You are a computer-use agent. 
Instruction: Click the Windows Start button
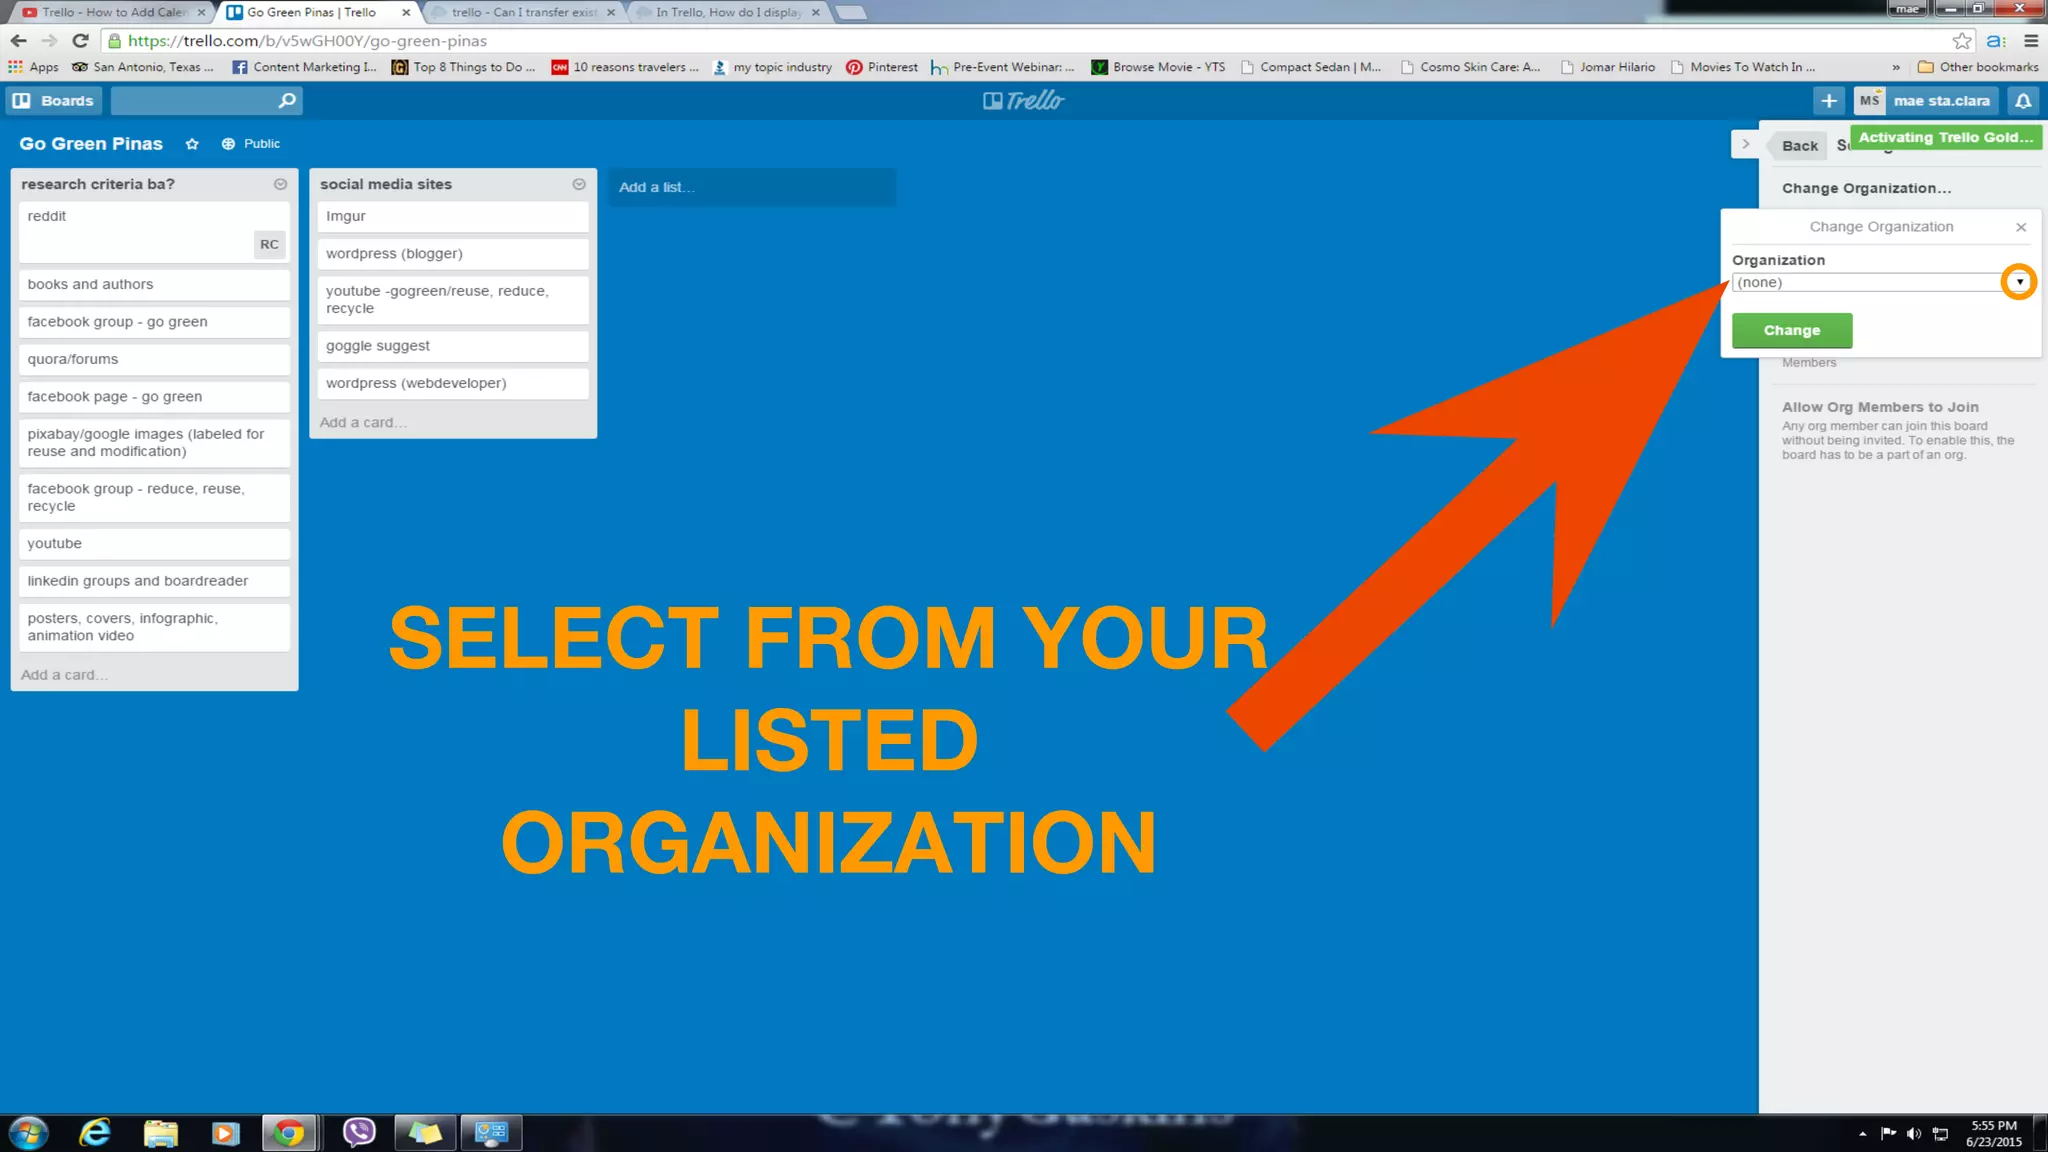coord(29,1133)
